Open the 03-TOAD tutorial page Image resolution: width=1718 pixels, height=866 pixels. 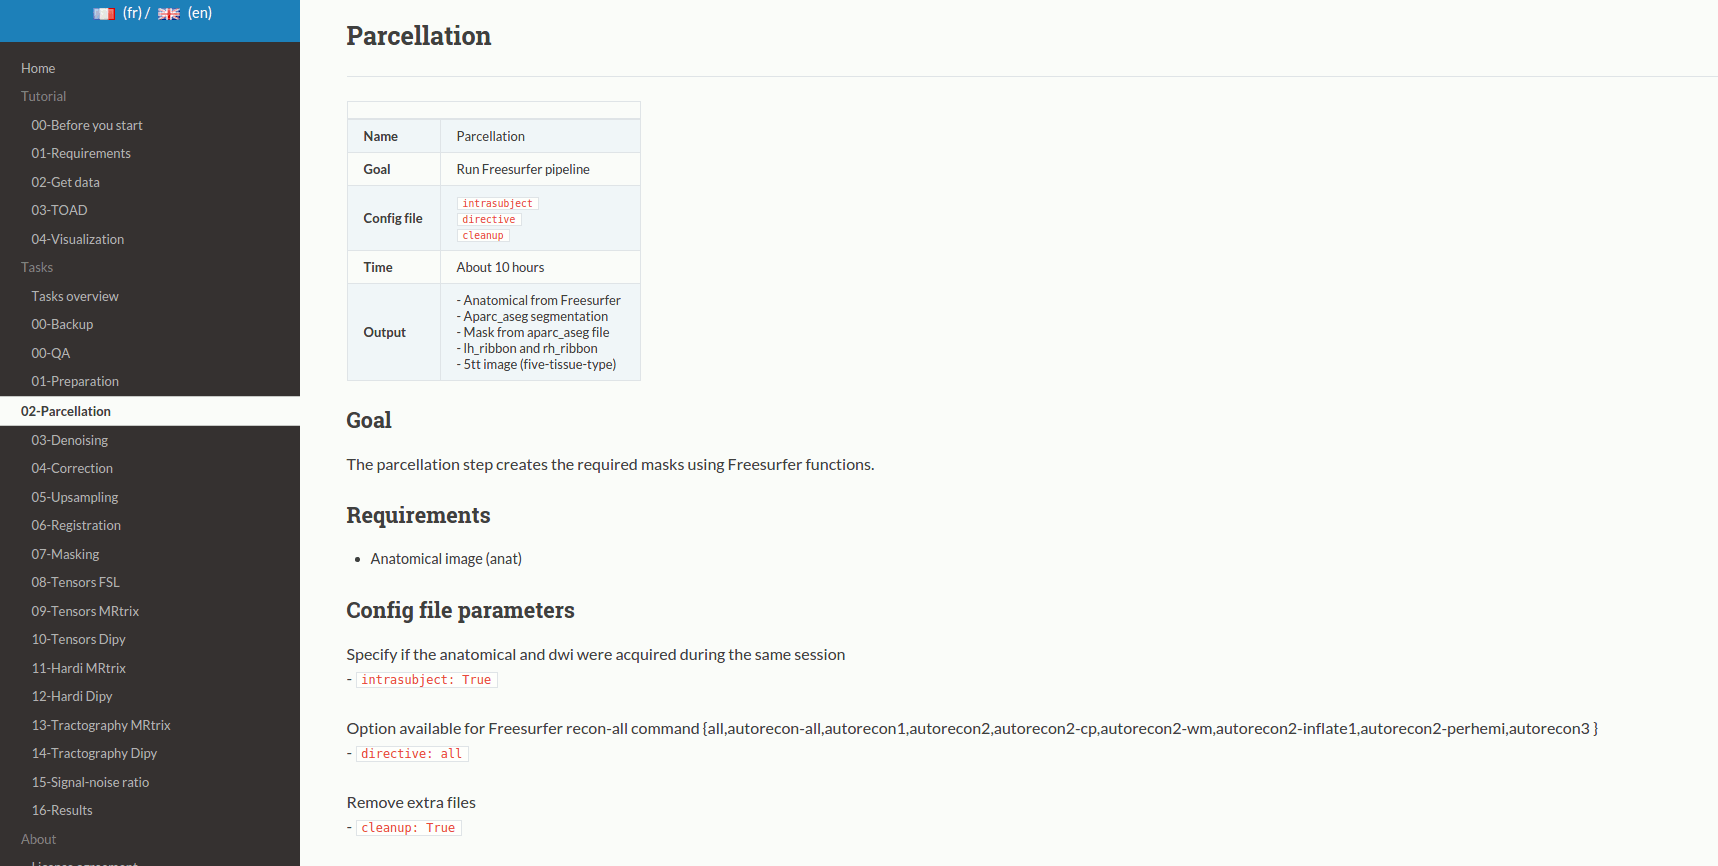pos(59,210)
